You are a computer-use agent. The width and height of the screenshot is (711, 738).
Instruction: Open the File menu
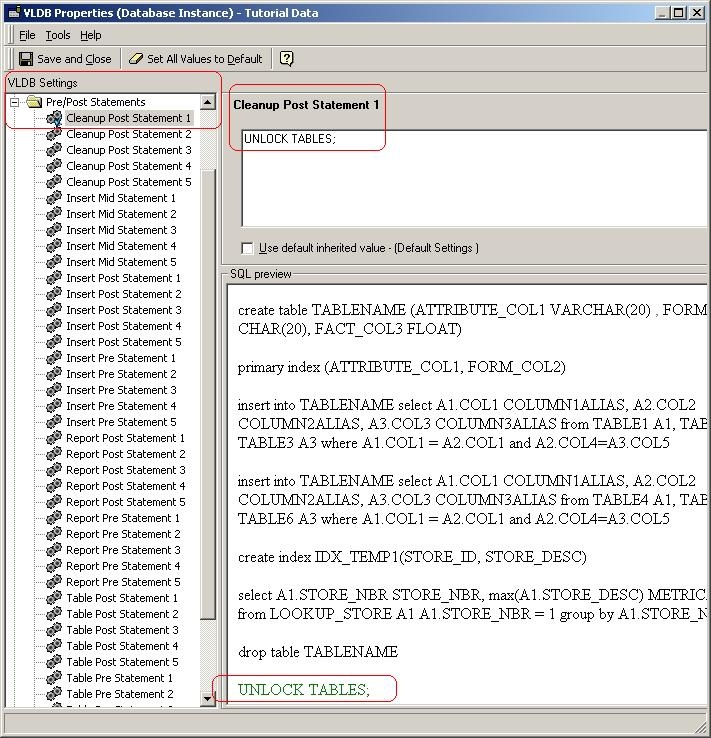(x=27, y=35)
